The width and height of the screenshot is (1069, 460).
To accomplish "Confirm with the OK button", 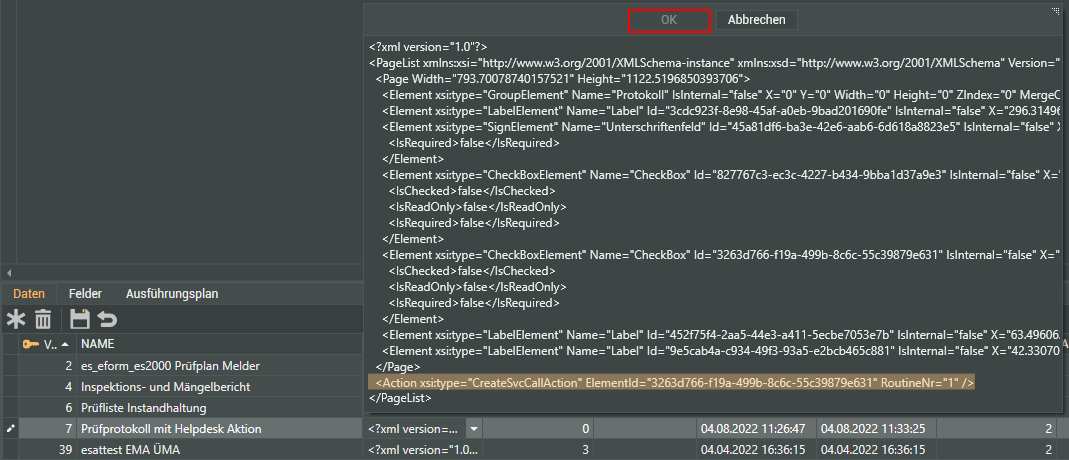I will click(669, 20).
